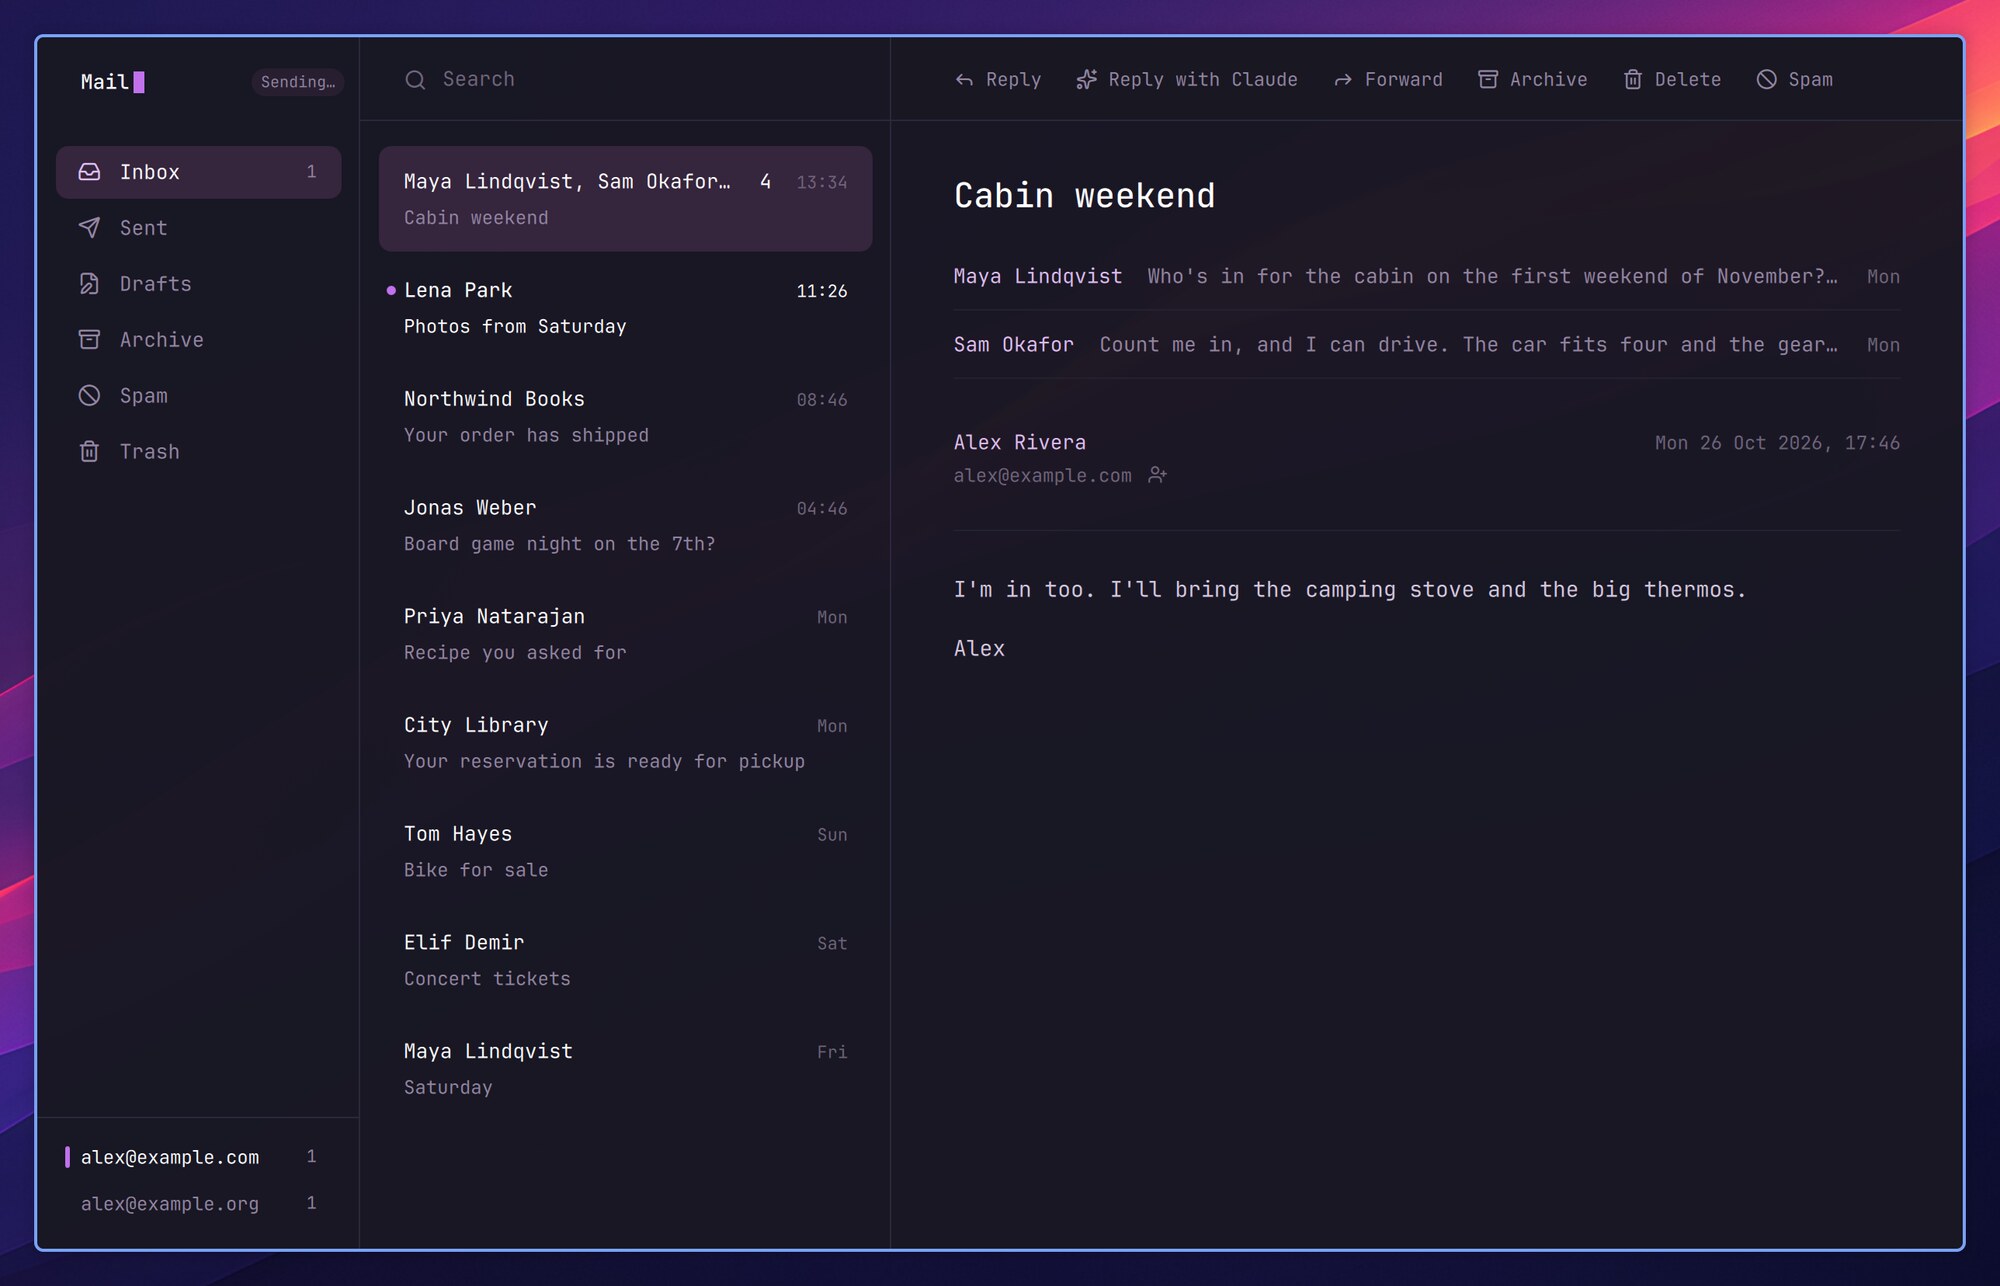
Task: Expand Maya Lindqvist's collapsed thread message
Action: 1426,277
